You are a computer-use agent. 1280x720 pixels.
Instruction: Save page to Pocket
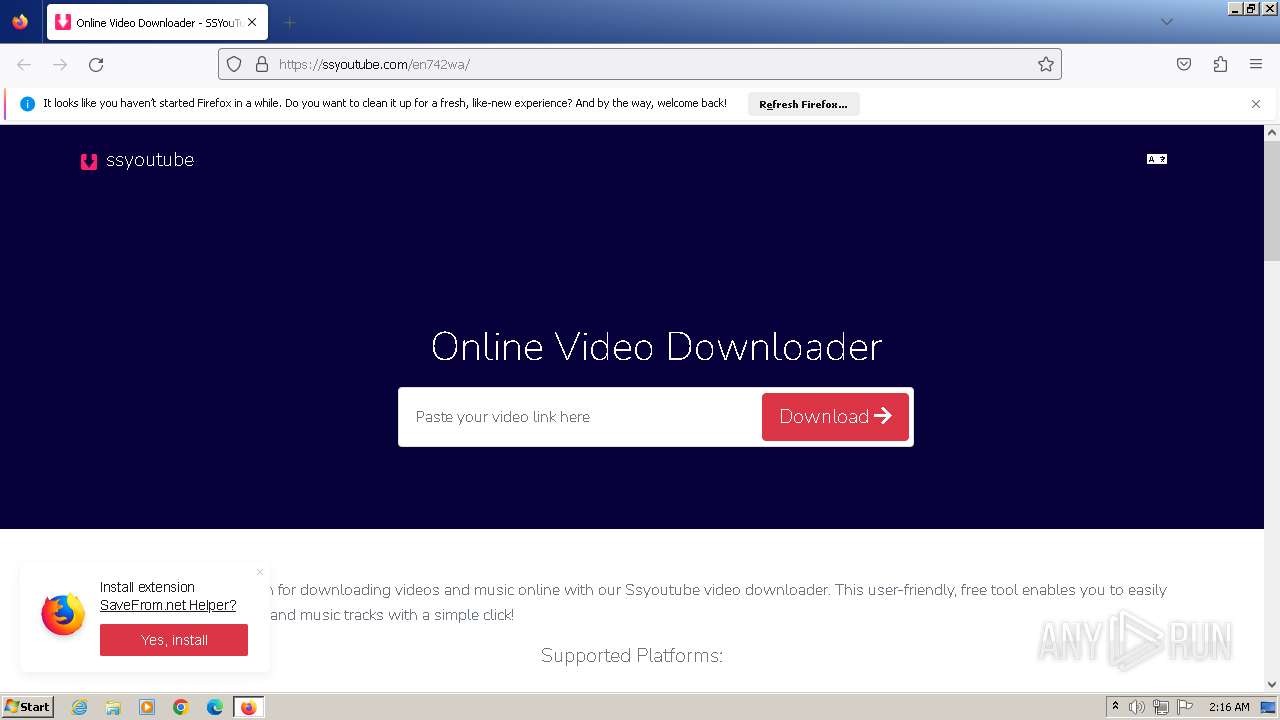pyautogui.click(x=1184, y=64)
